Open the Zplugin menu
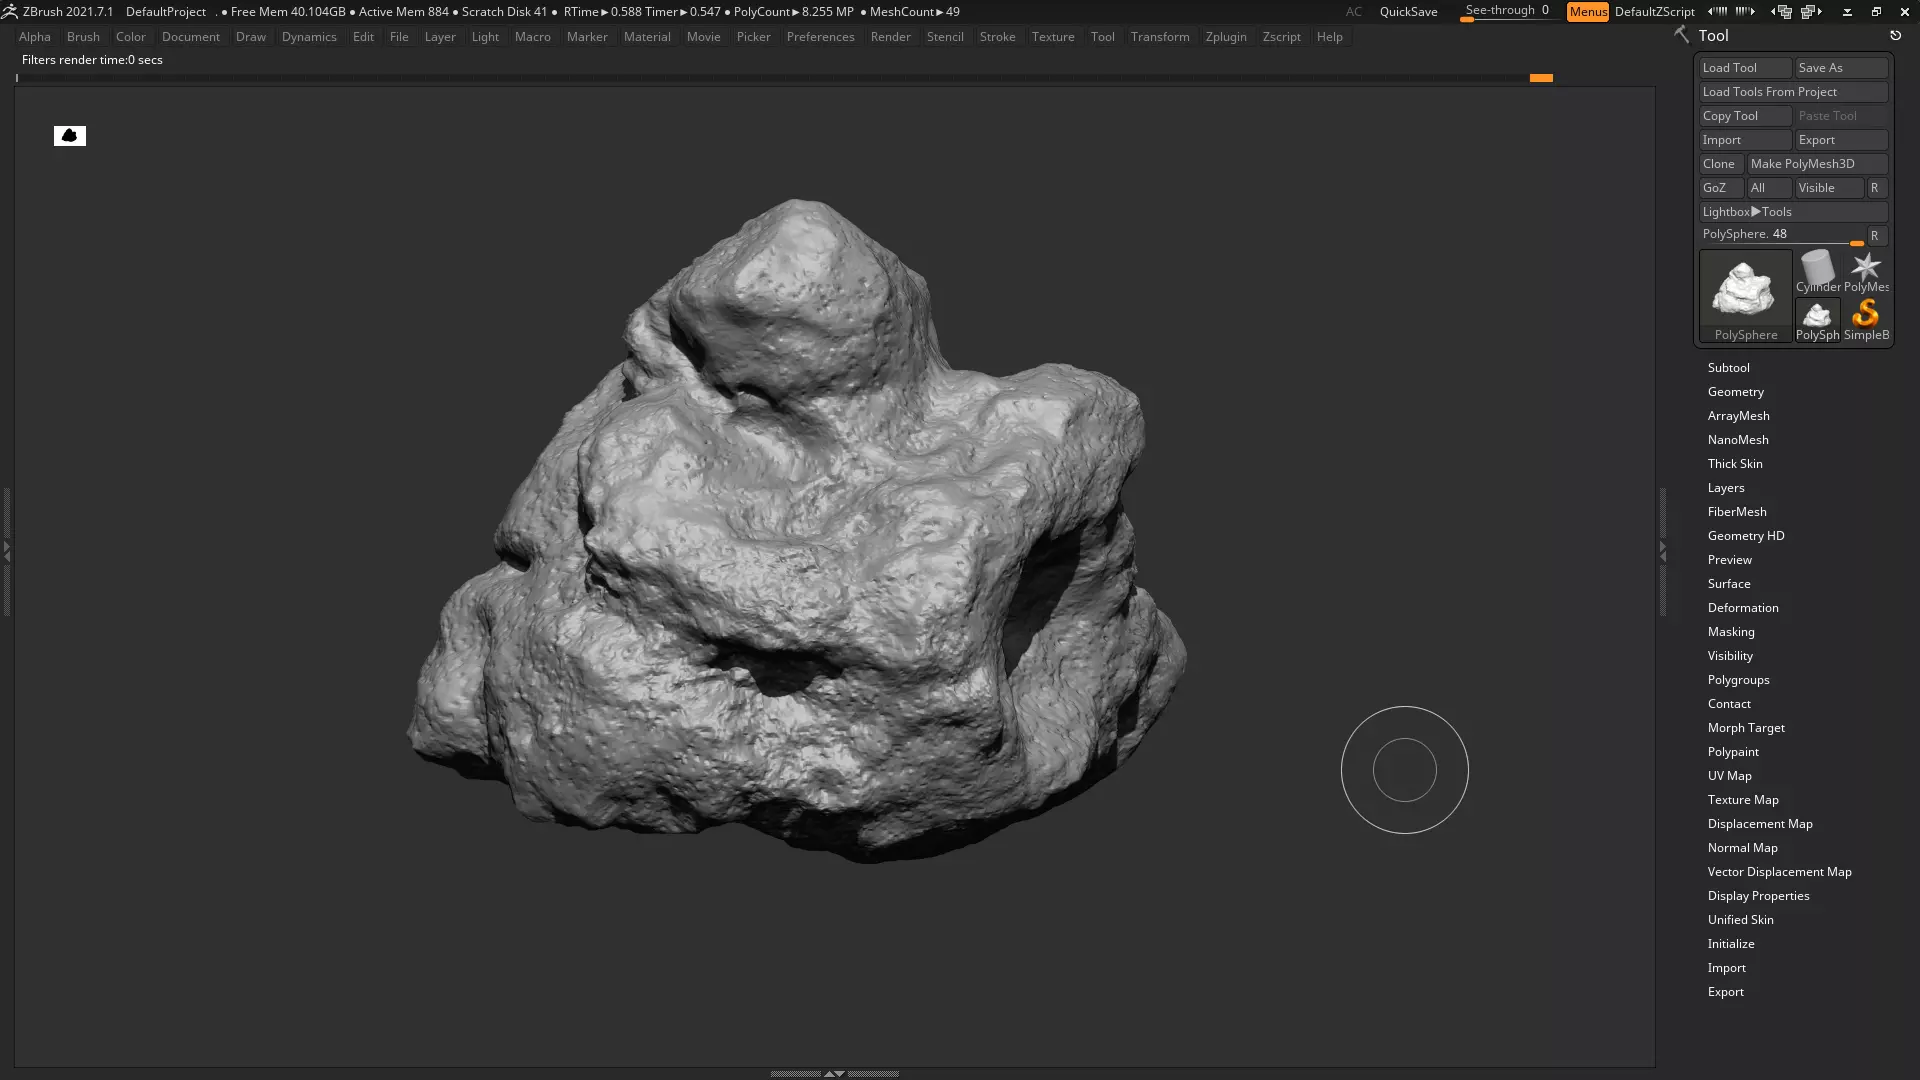This screenshot has width=1920, height=1080. (1225, 37)
